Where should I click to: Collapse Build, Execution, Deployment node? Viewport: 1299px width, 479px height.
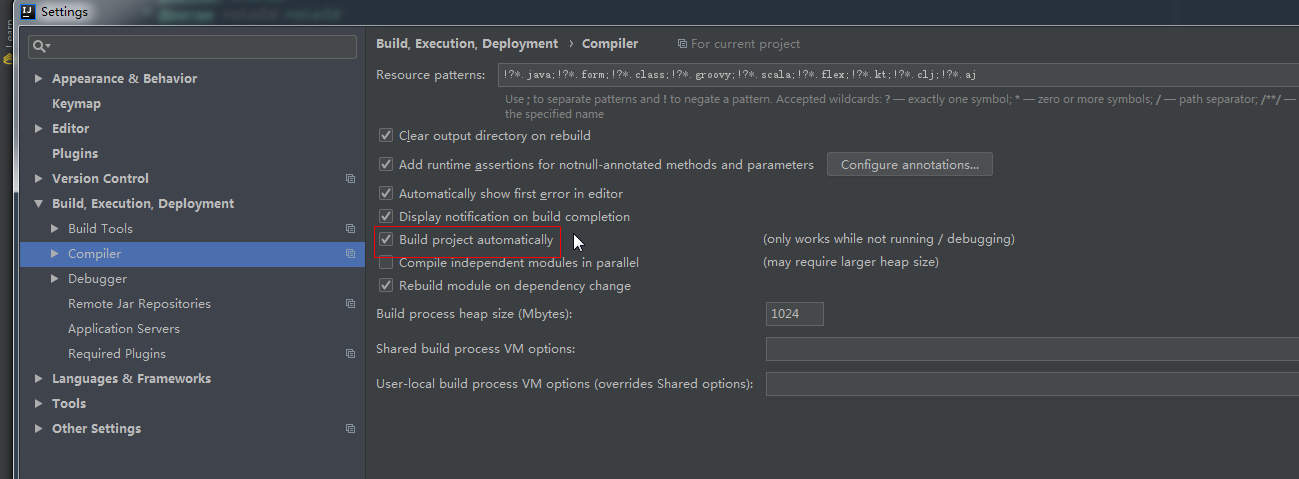point(39,204)
